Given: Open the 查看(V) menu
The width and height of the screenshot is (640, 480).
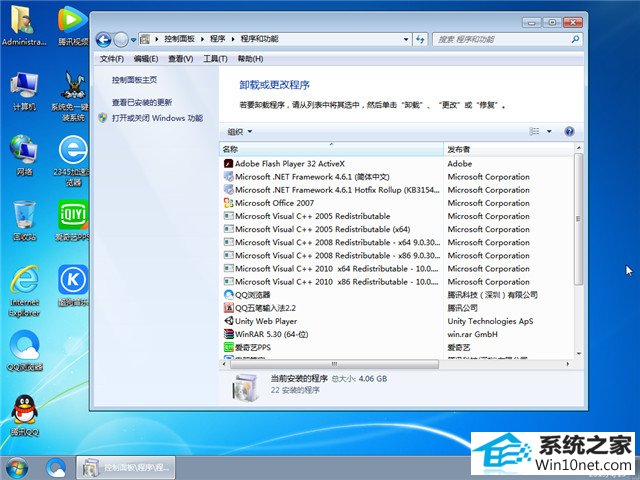Looking at the screenshot, I should 180,59.
